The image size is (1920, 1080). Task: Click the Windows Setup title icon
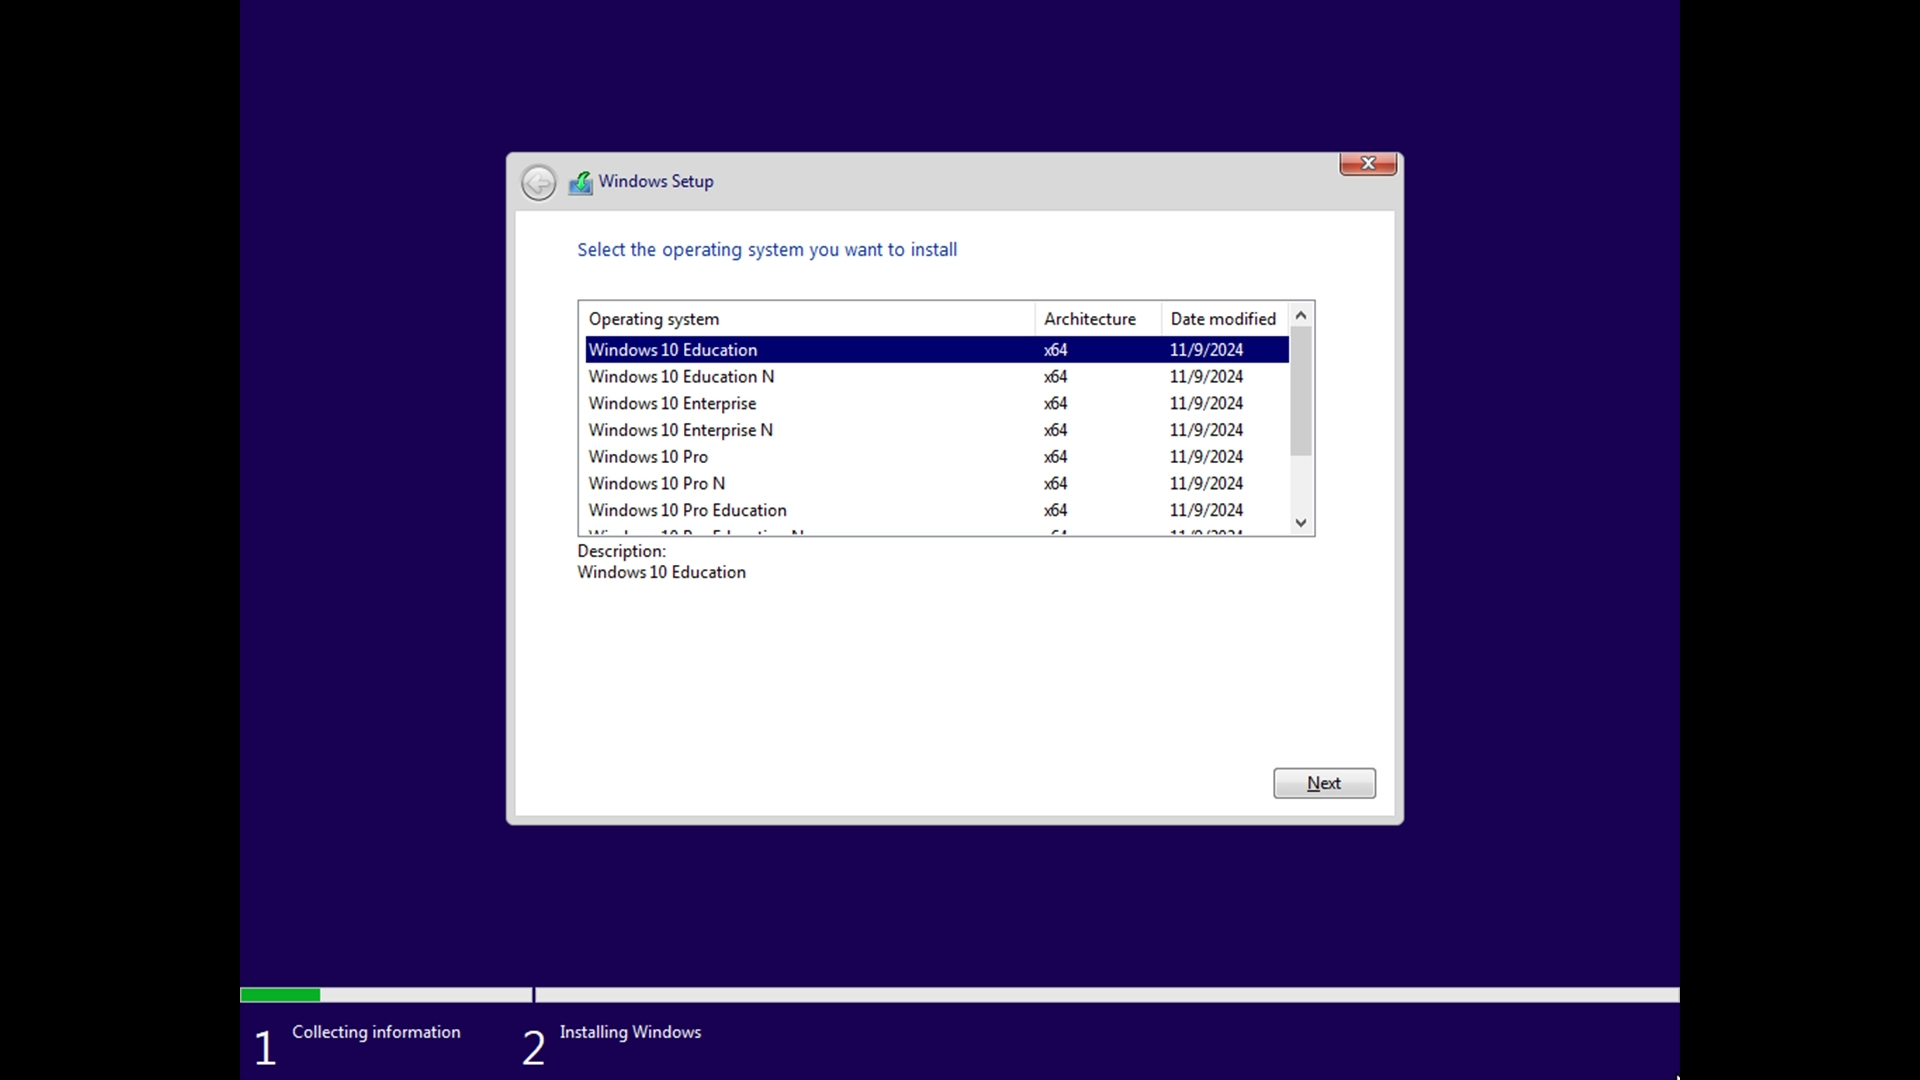580,183
